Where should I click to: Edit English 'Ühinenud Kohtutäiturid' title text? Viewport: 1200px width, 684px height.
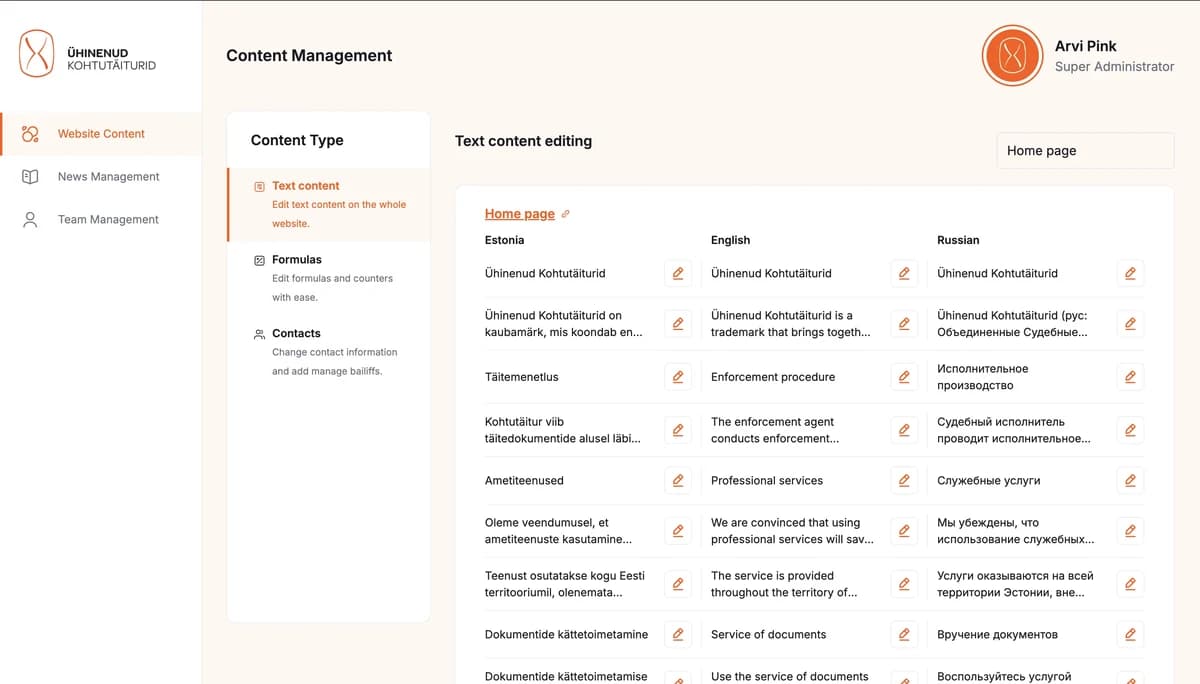point(904,273)
